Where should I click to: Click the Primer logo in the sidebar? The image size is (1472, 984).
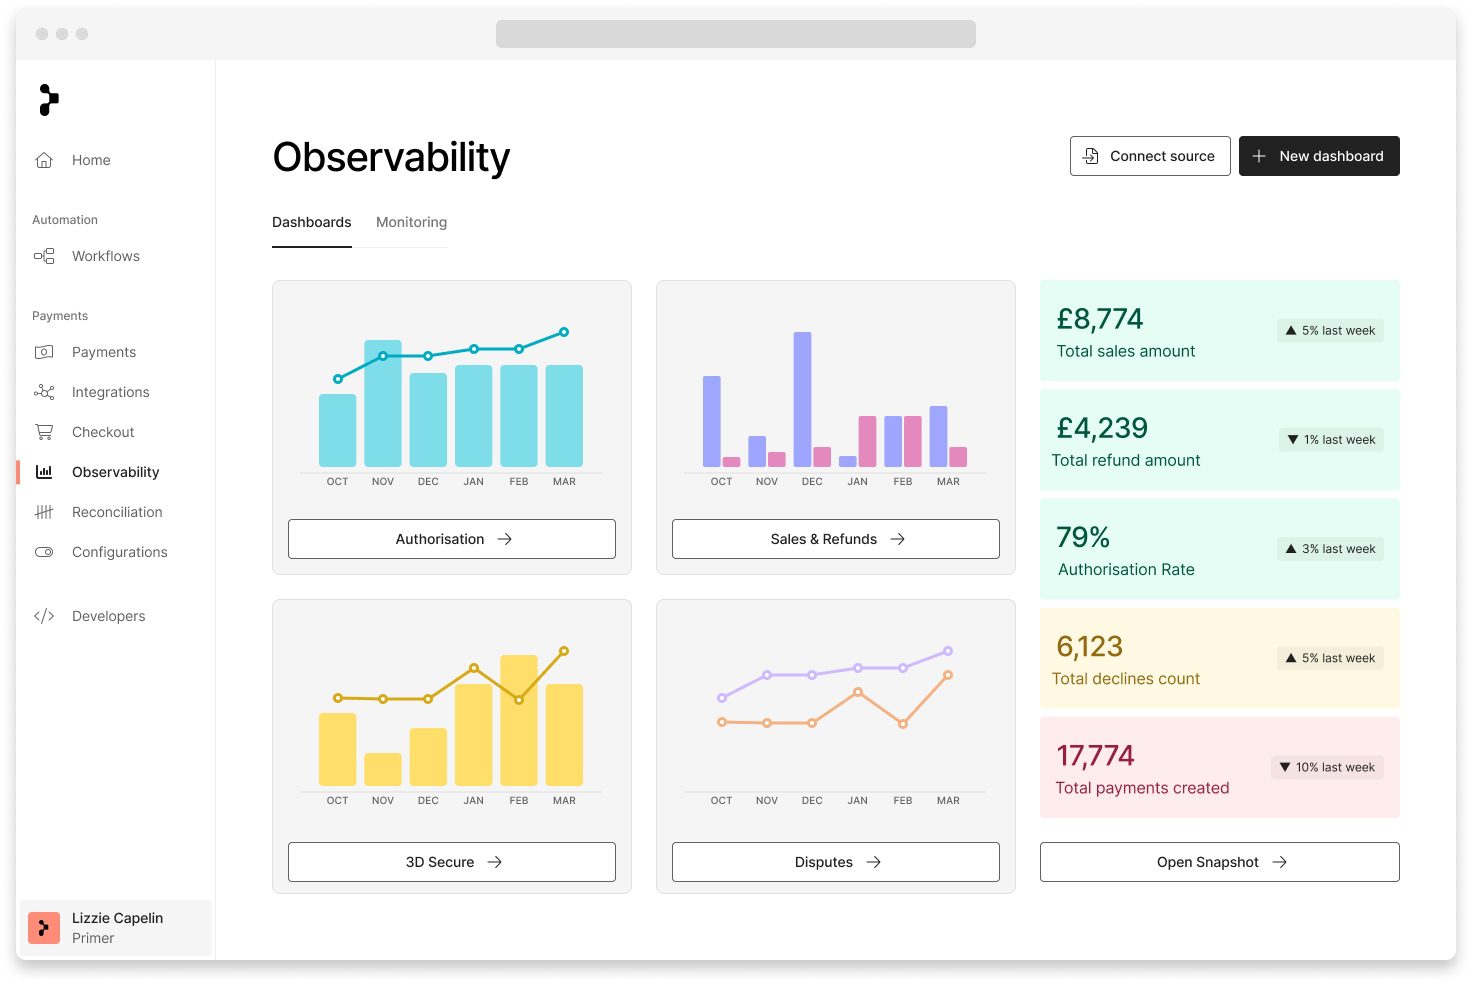click(x=48, y=100)
